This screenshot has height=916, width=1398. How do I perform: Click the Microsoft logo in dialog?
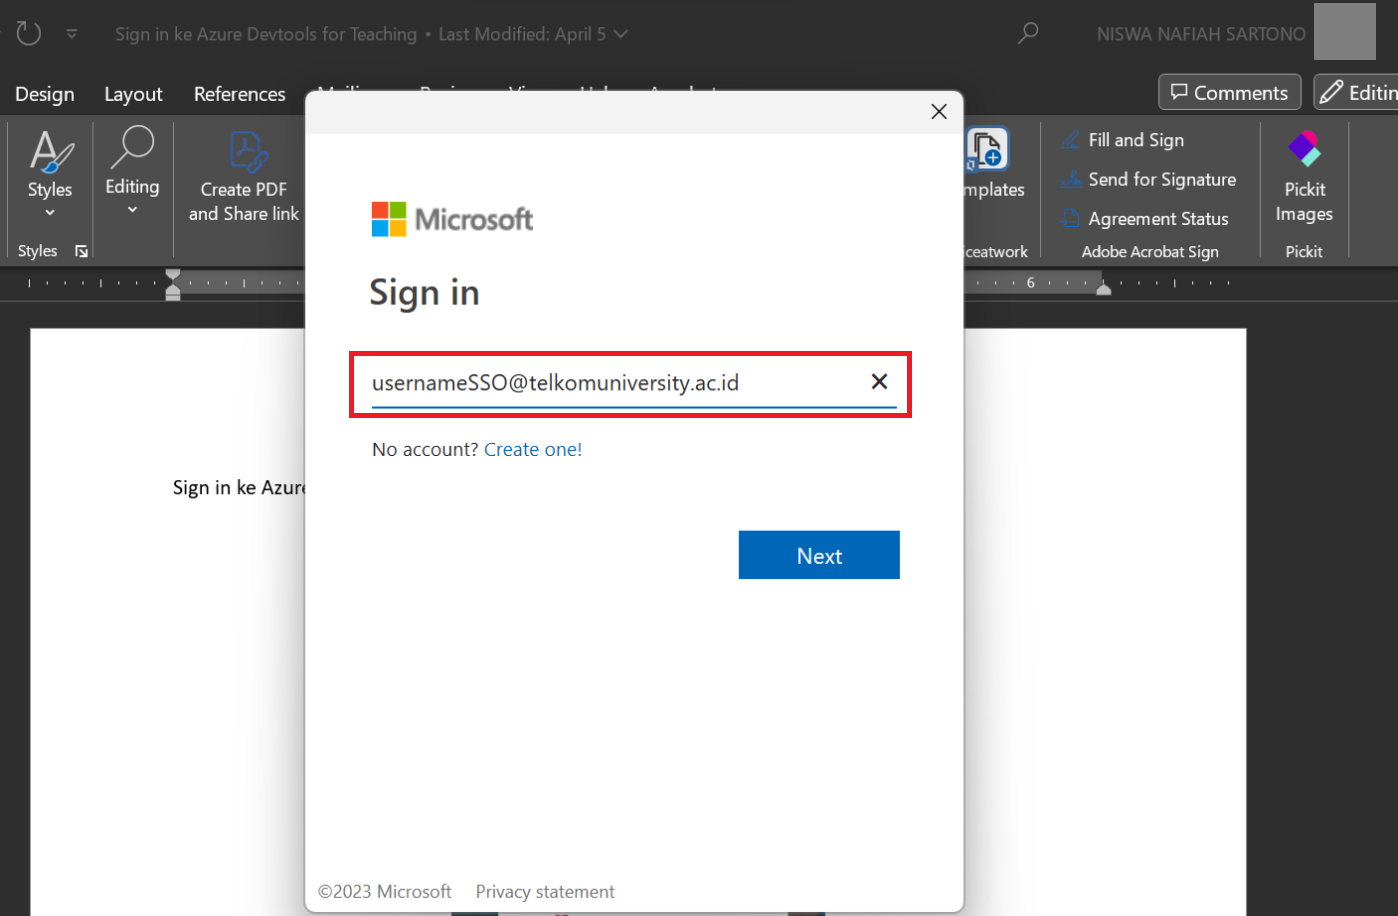pyautogui.click(x=452, y=219)
